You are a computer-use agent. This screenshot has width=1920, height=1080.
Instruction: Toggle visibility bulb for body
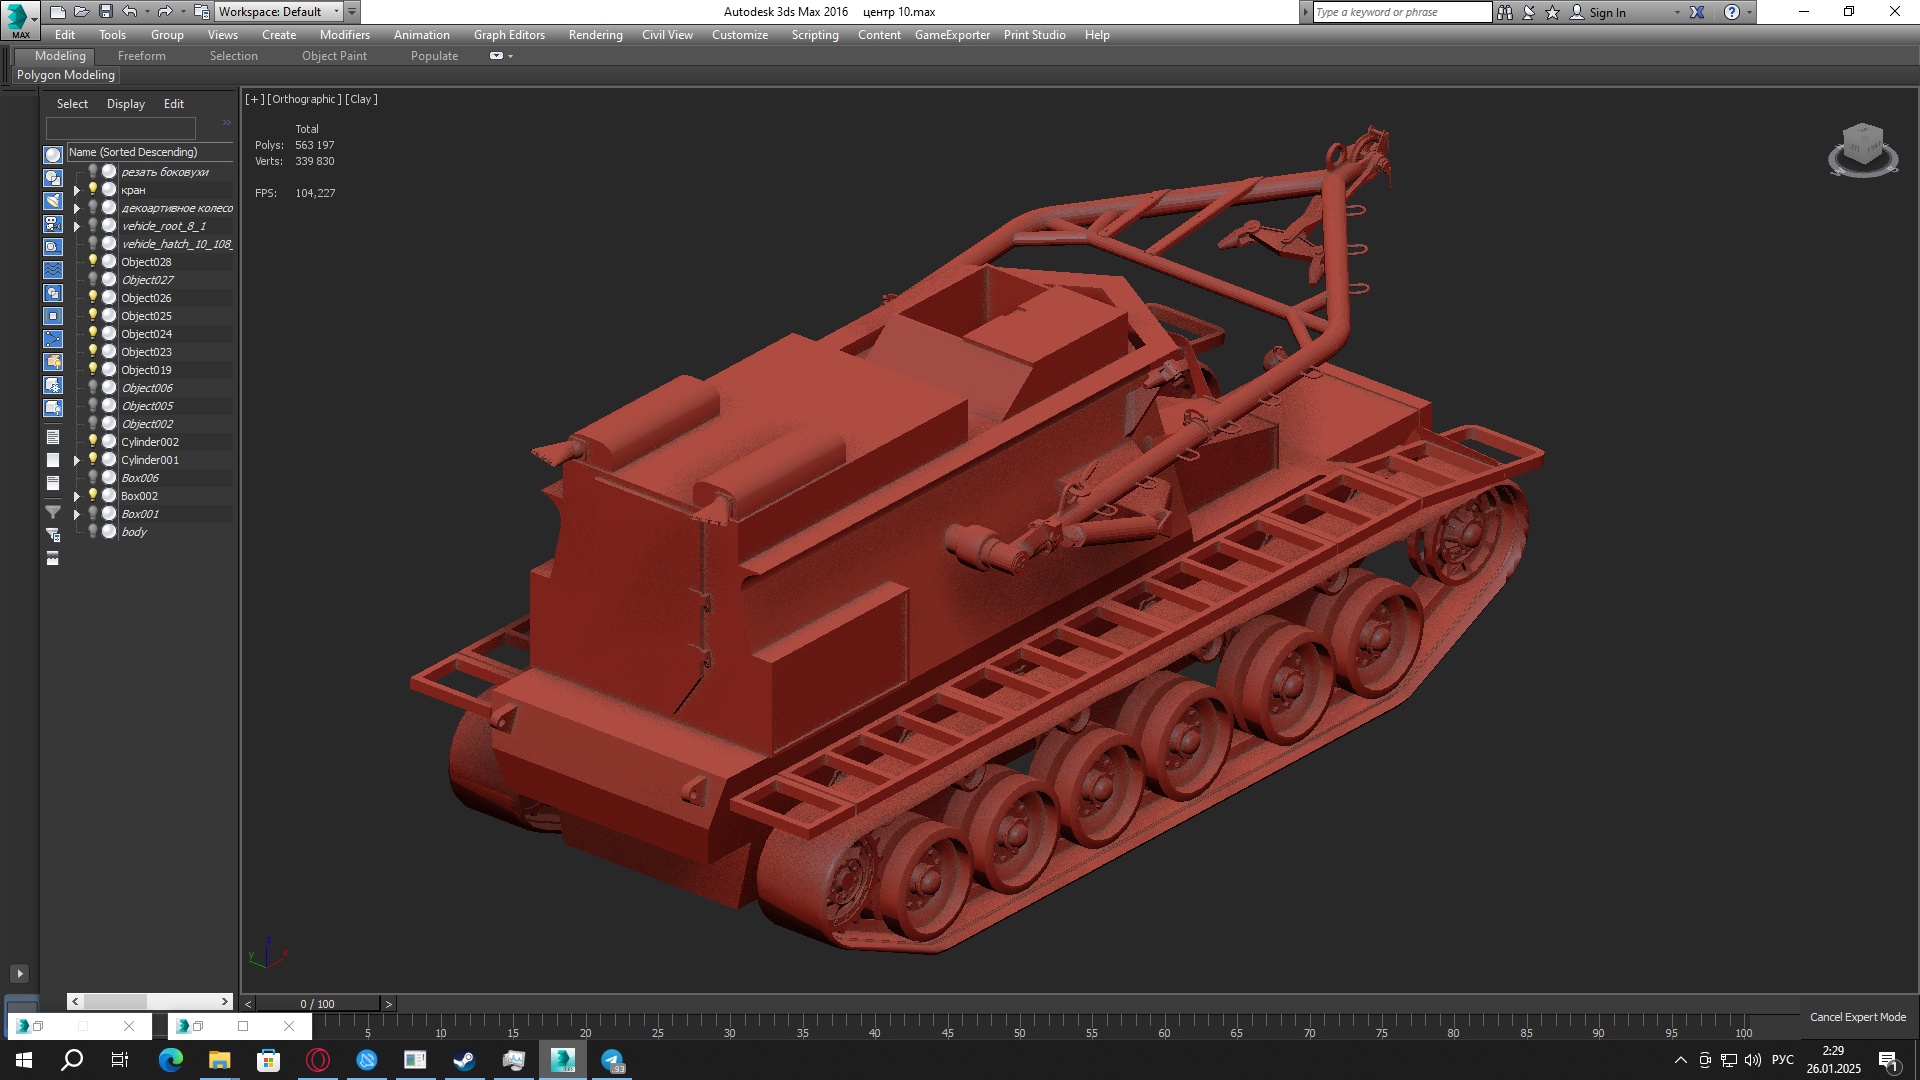(93, 532)
